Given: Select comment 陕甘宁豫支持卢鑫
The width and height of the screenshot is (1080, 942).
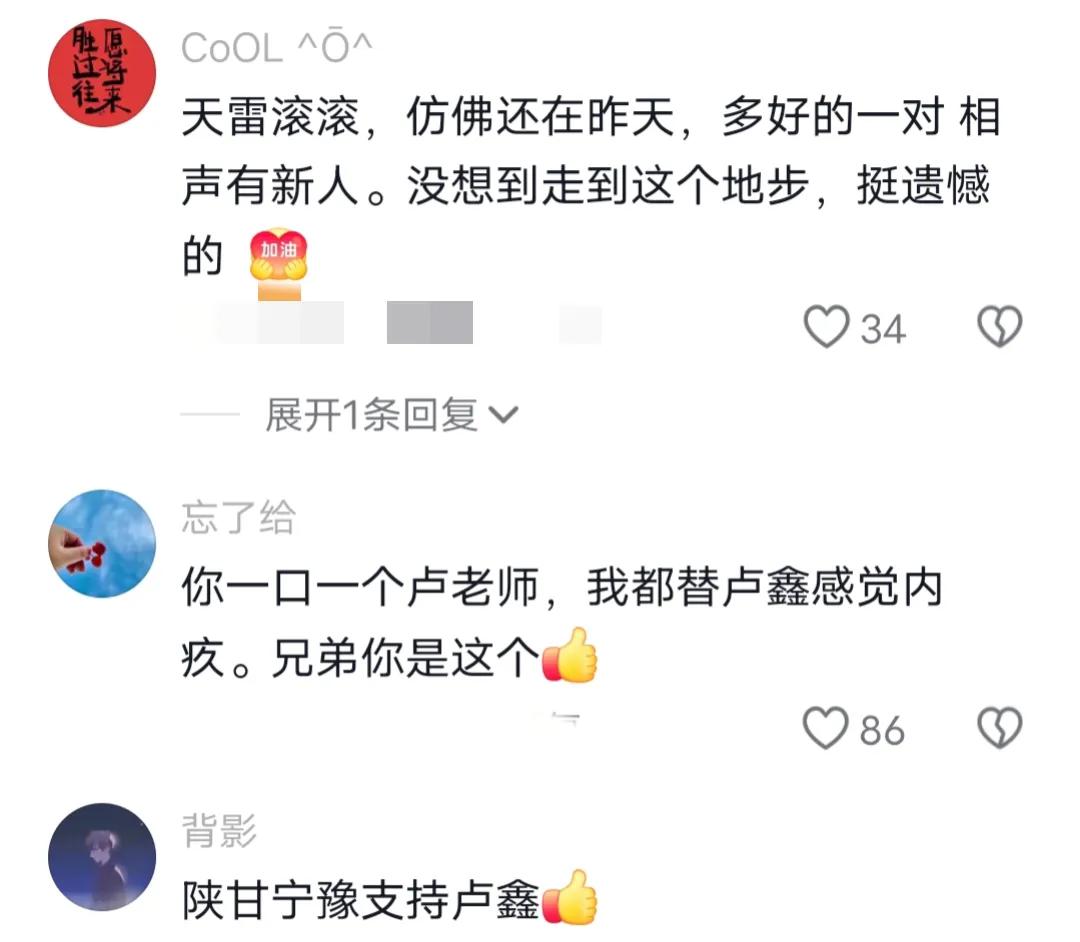Looking at the screenshot, I should click(x=360, y=899).
